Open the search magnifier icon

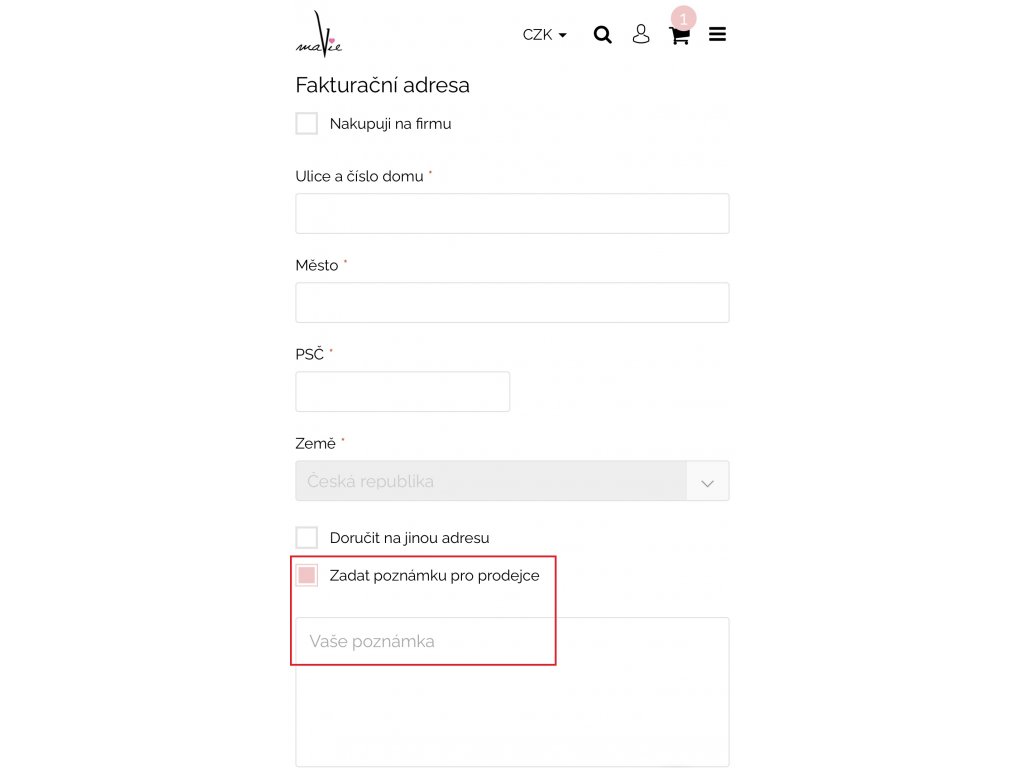point(602,35)
